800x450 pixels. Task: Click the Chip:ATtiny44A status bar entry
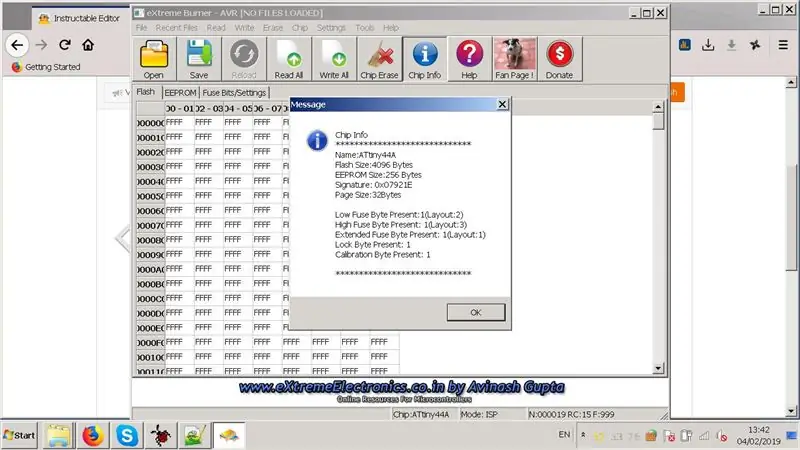click(421, 414)
